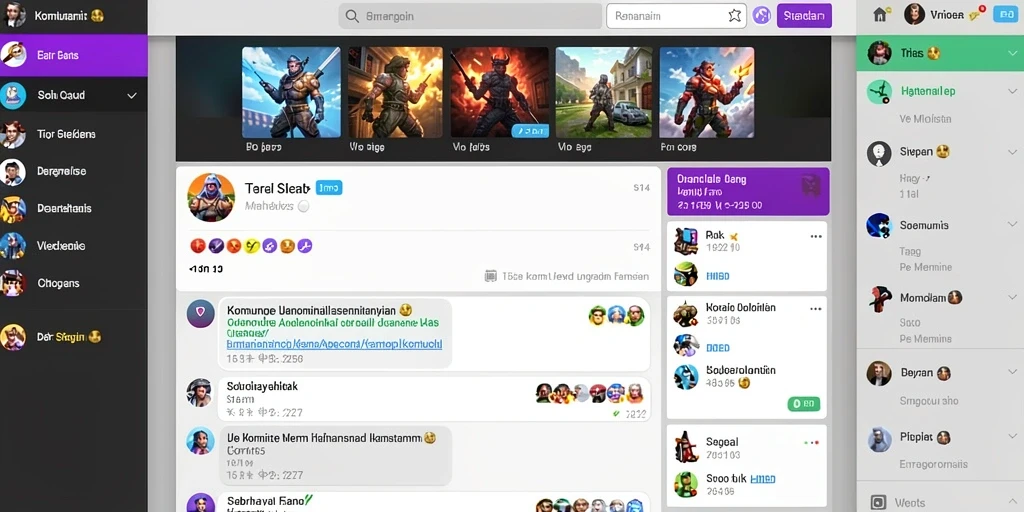Select Ear Bans in the left sidebar

point(73,56)
